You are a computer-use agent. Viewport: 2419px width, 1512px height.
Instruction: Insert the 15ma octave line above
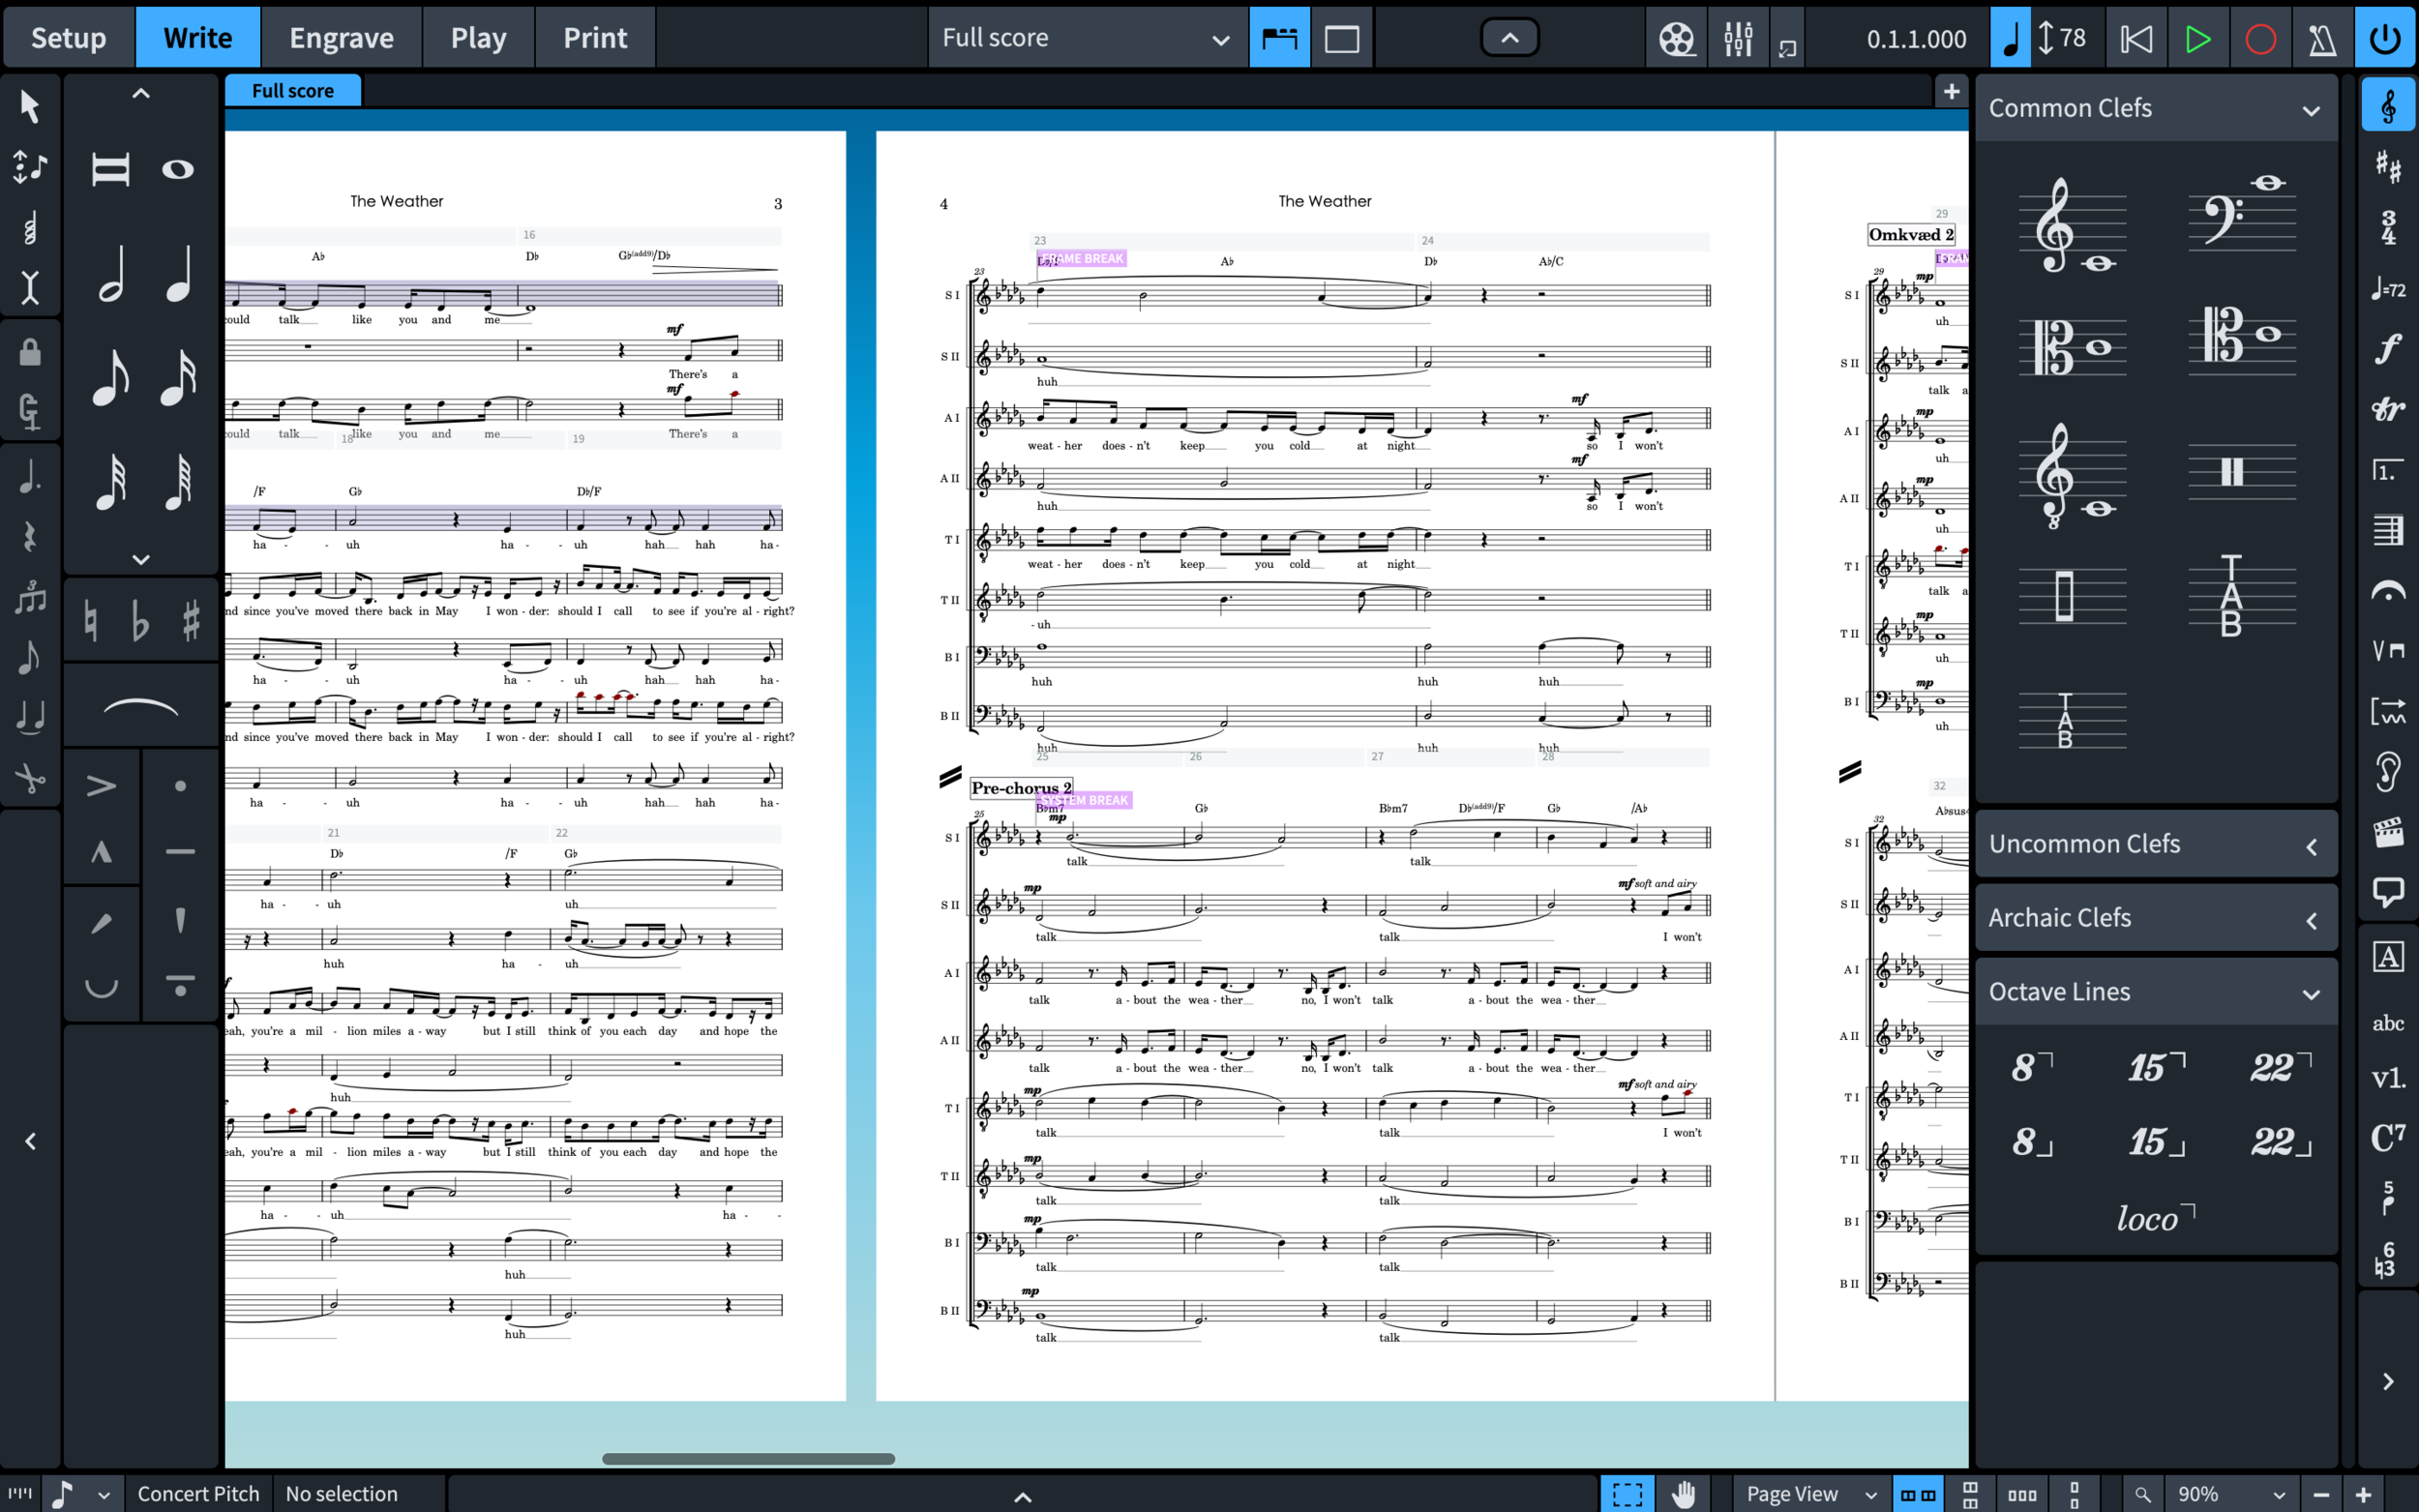coord(2157,1067)
